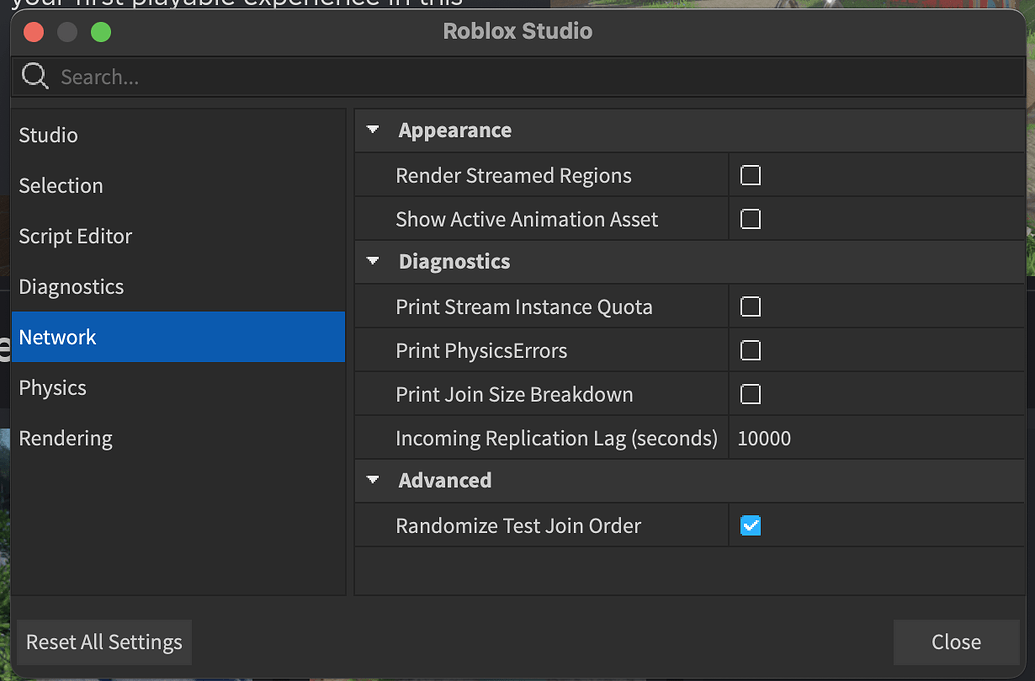The image size is (1035, 681).
Task: Open the Diagnostics settings category
Action: point(178,286)
